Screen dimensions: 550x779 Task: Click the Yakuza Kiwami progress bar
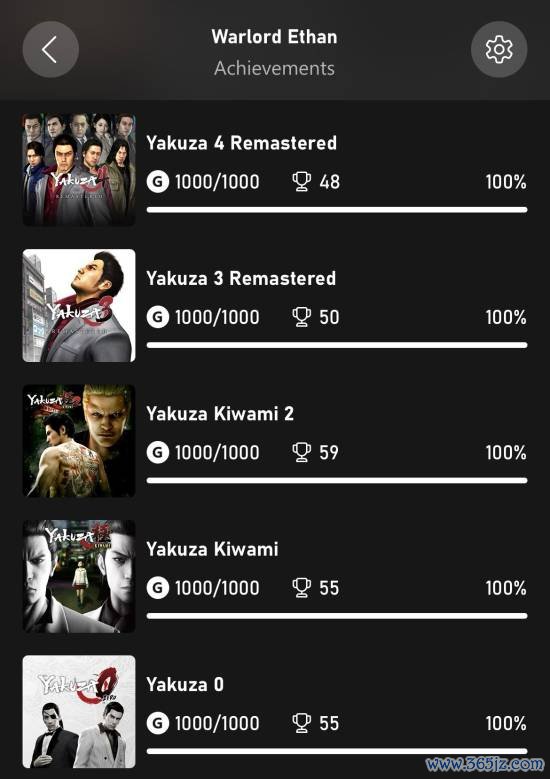(x=337, y=616)
